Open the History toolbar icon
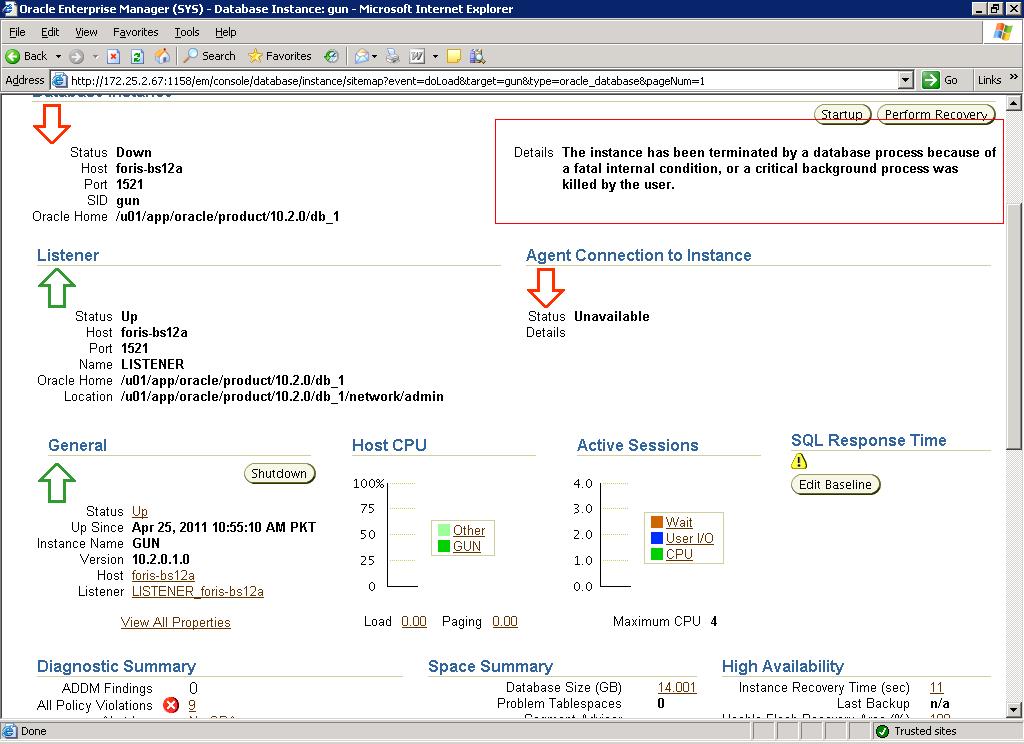The image size is (1024, 744). click(331, 56)
